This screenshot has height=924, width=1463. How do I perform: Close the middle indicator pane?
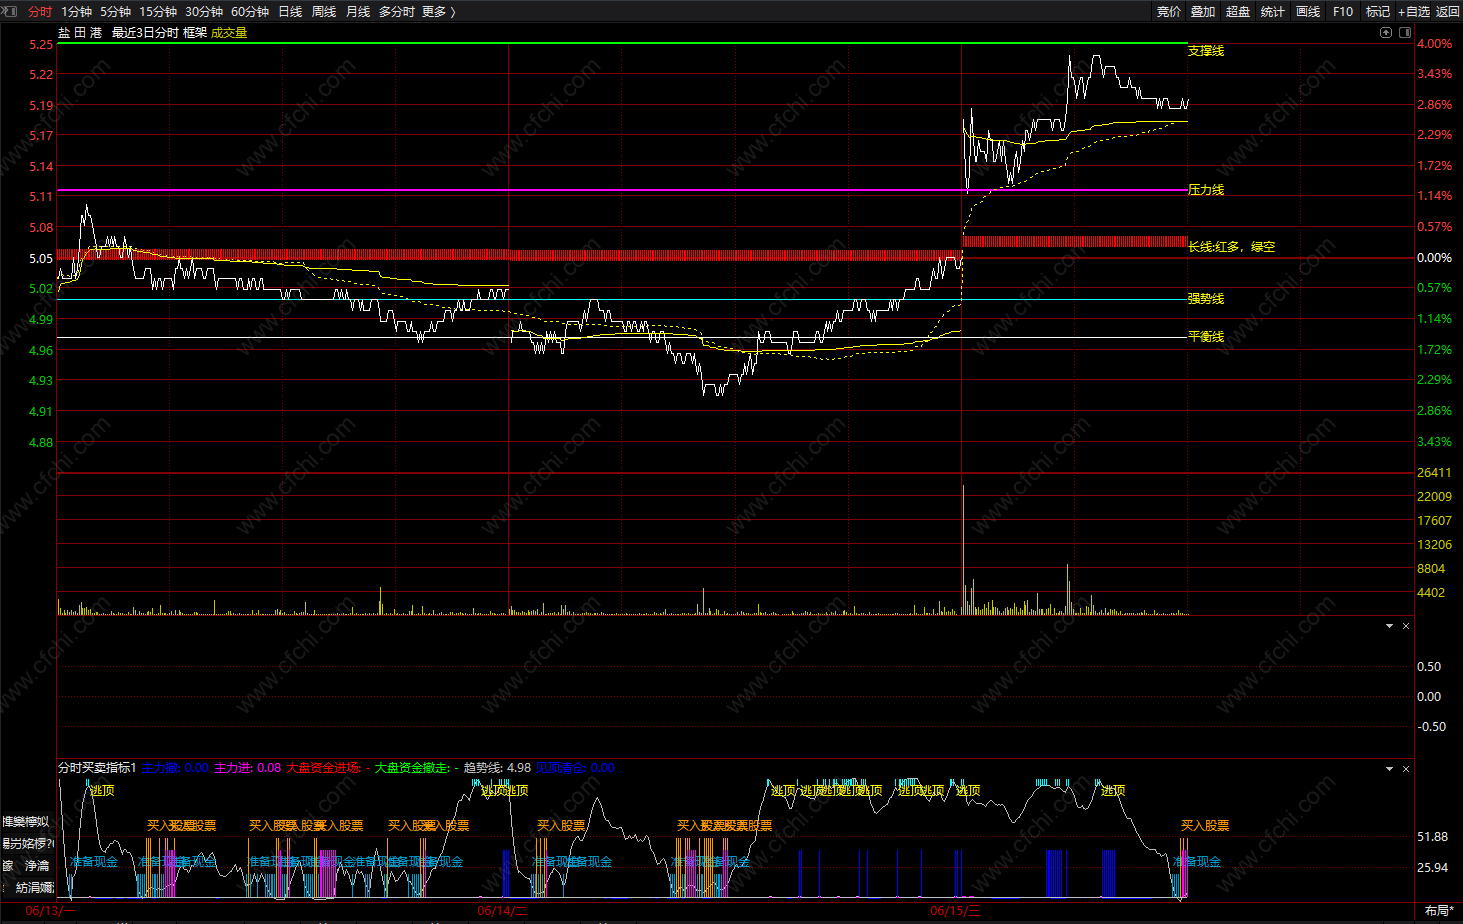pos(1406,626)
